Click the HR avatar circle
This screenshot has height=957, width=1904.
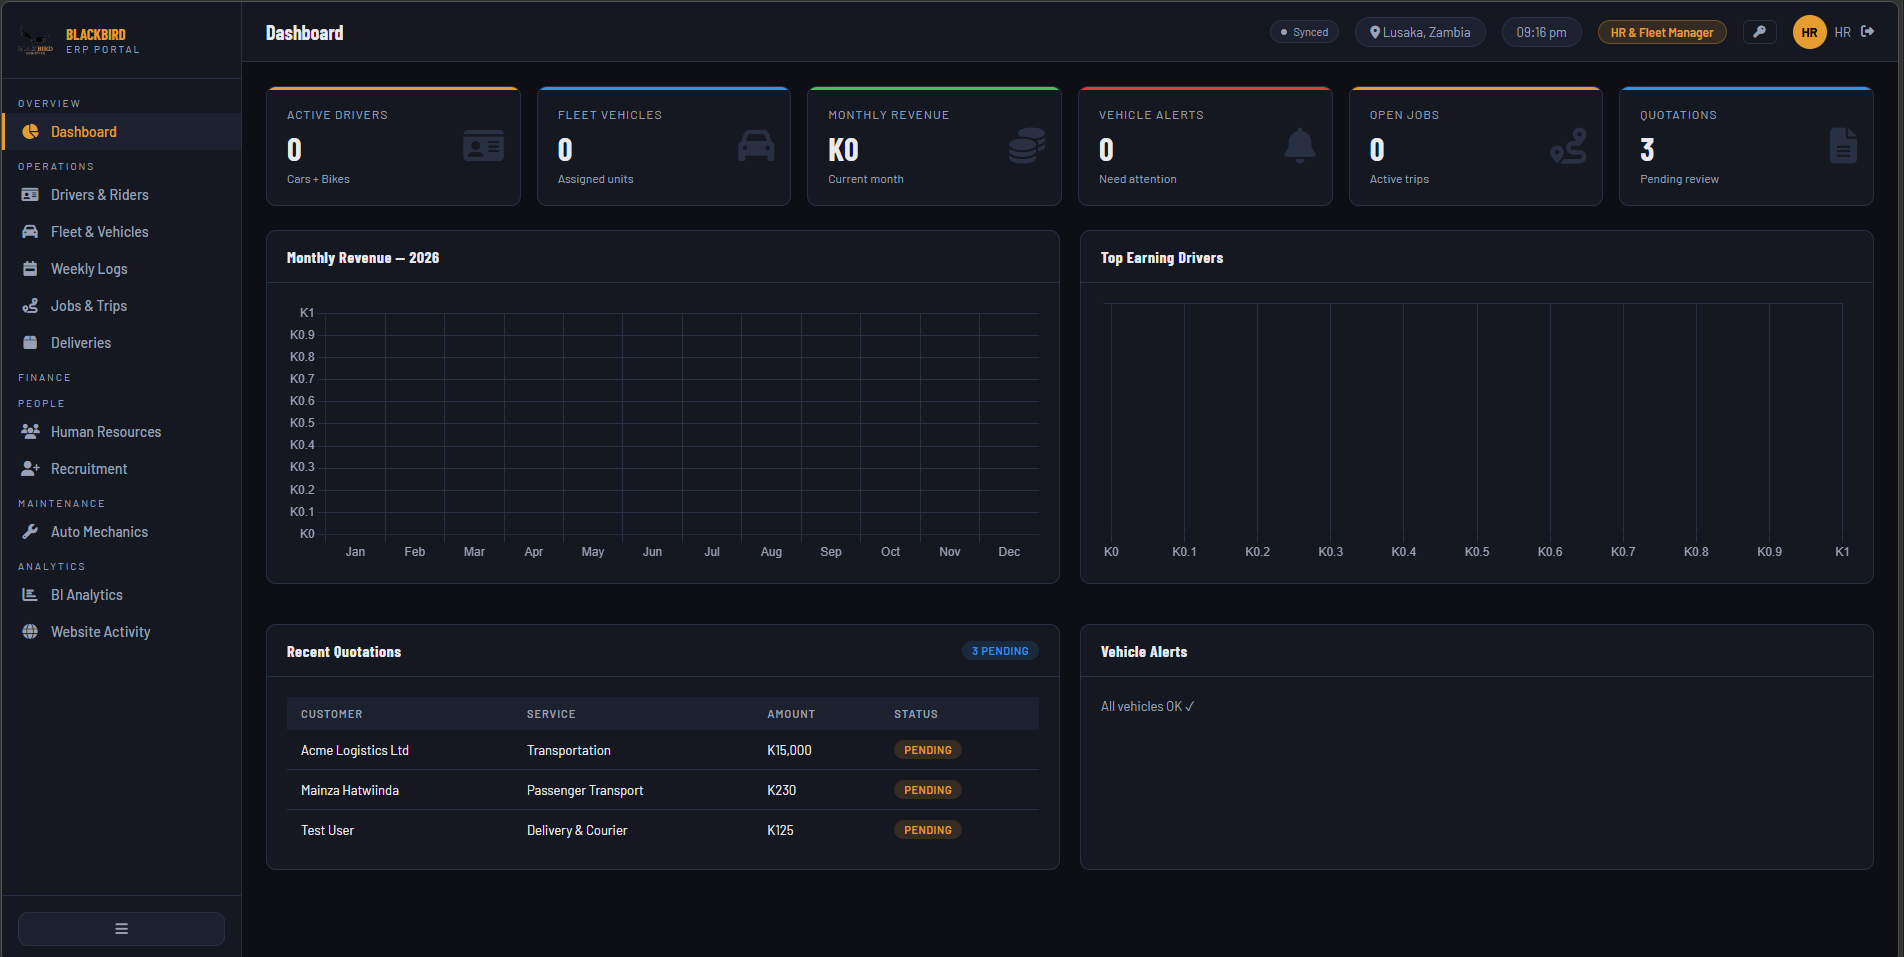[x=1809, y=31]
